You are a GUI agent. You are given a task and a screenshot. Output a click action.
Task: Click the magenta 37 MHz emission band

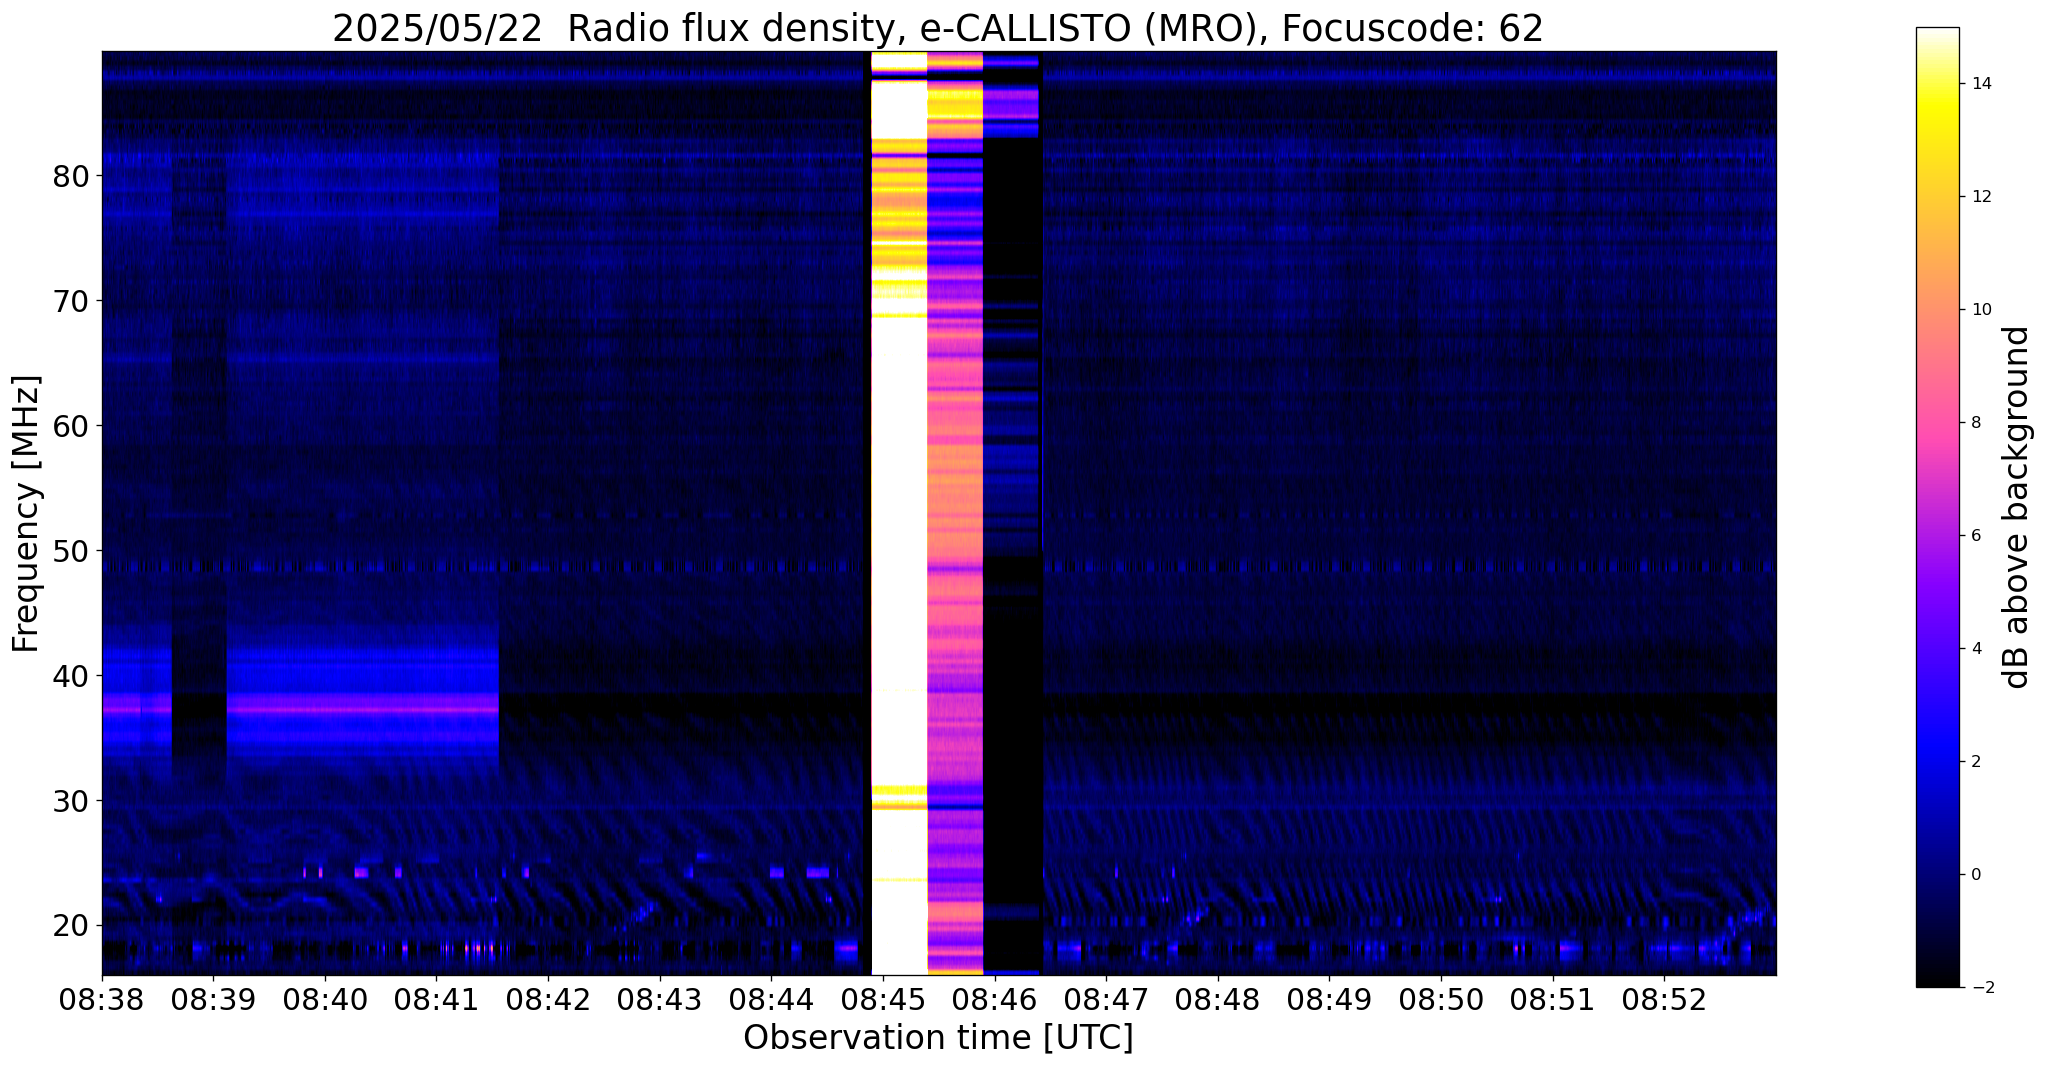(x=363, y=709)
